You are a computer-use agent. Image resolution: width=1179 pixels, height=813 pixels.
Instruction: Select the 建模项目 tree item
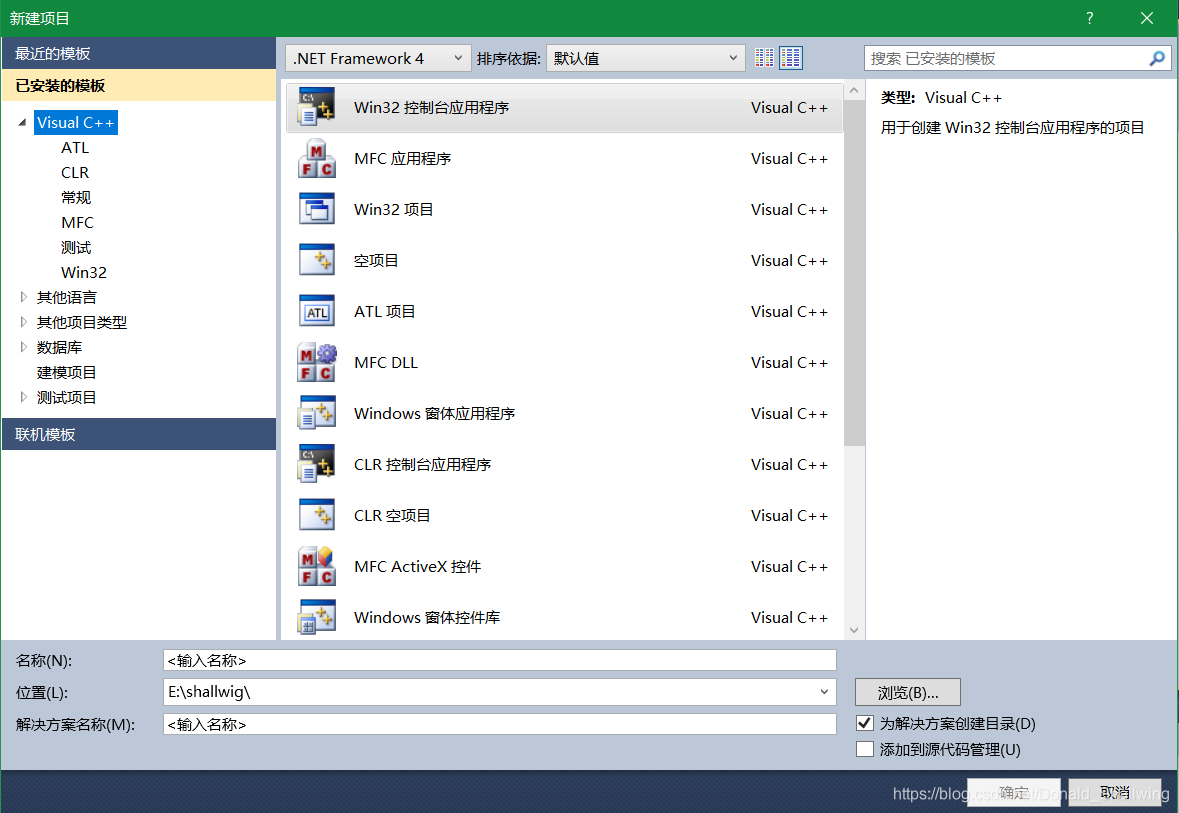click(x=66, y=372)
